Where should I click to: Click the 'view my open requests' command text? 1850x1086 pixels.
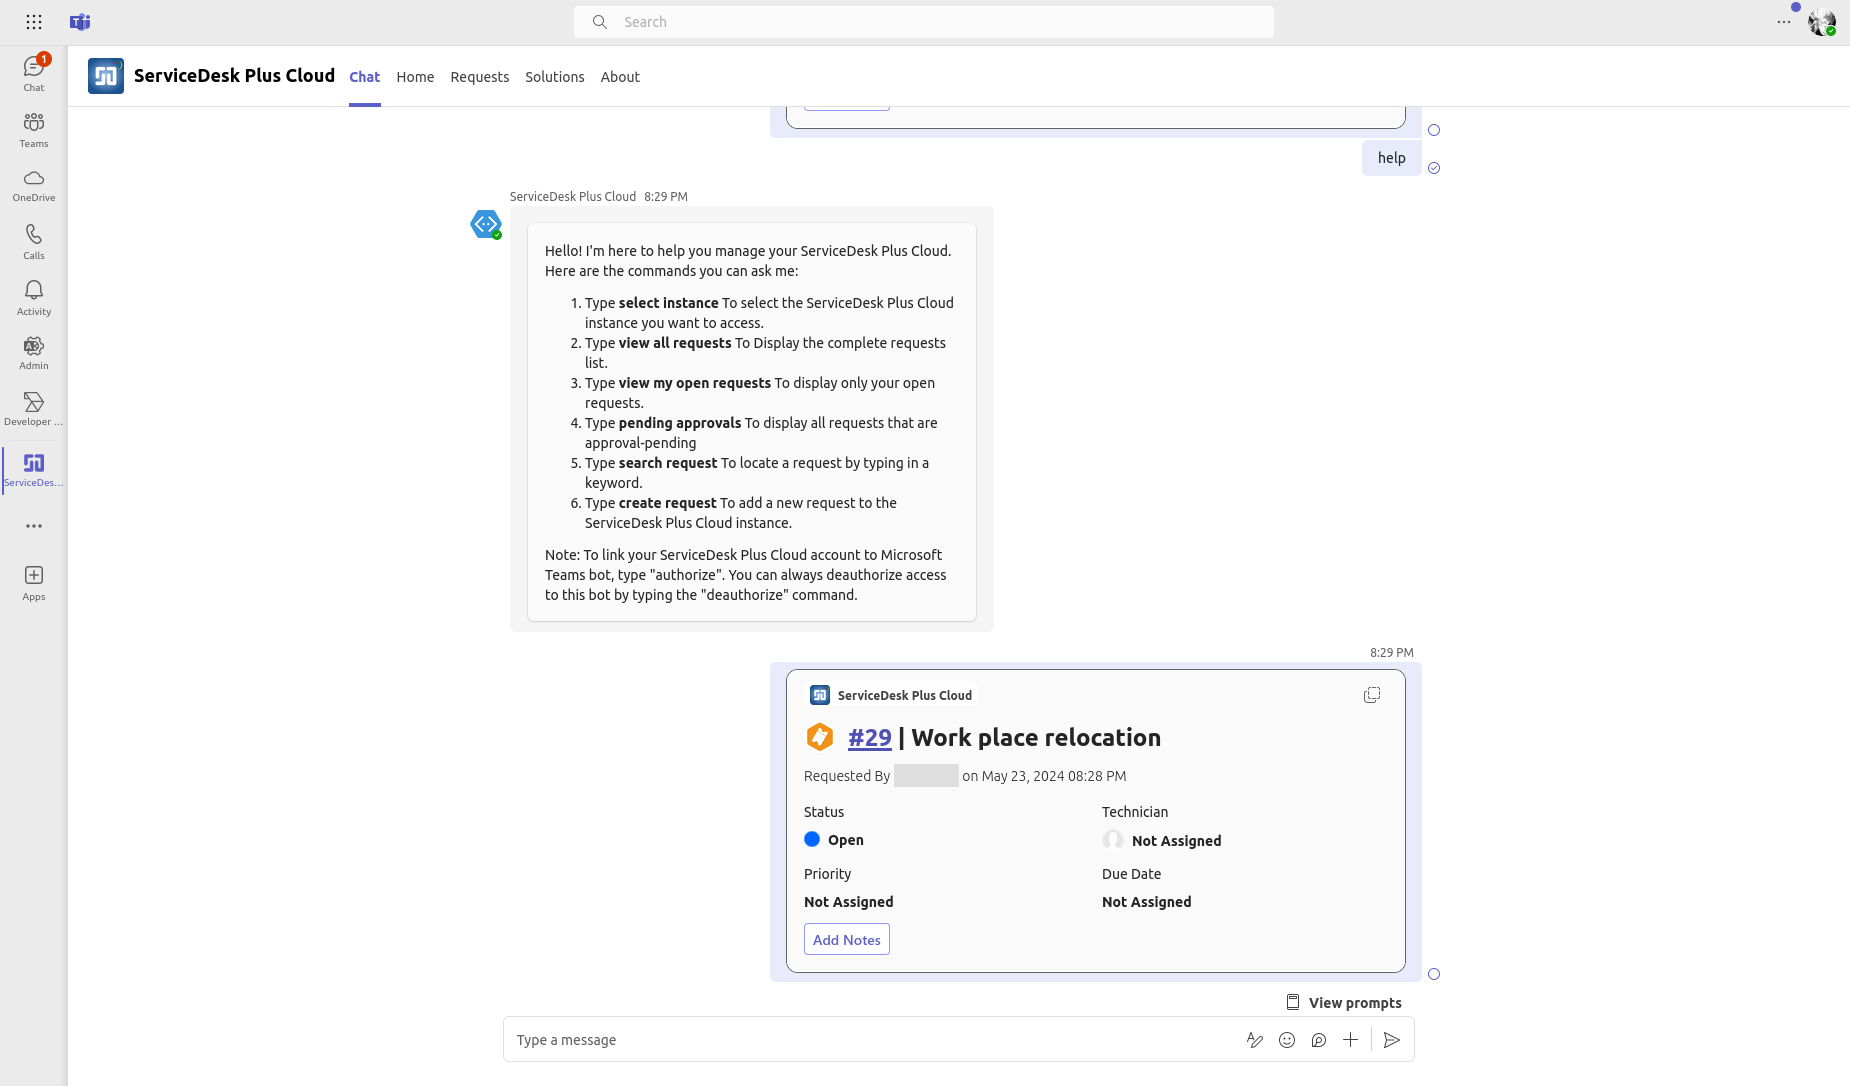[x=695, y=383]
